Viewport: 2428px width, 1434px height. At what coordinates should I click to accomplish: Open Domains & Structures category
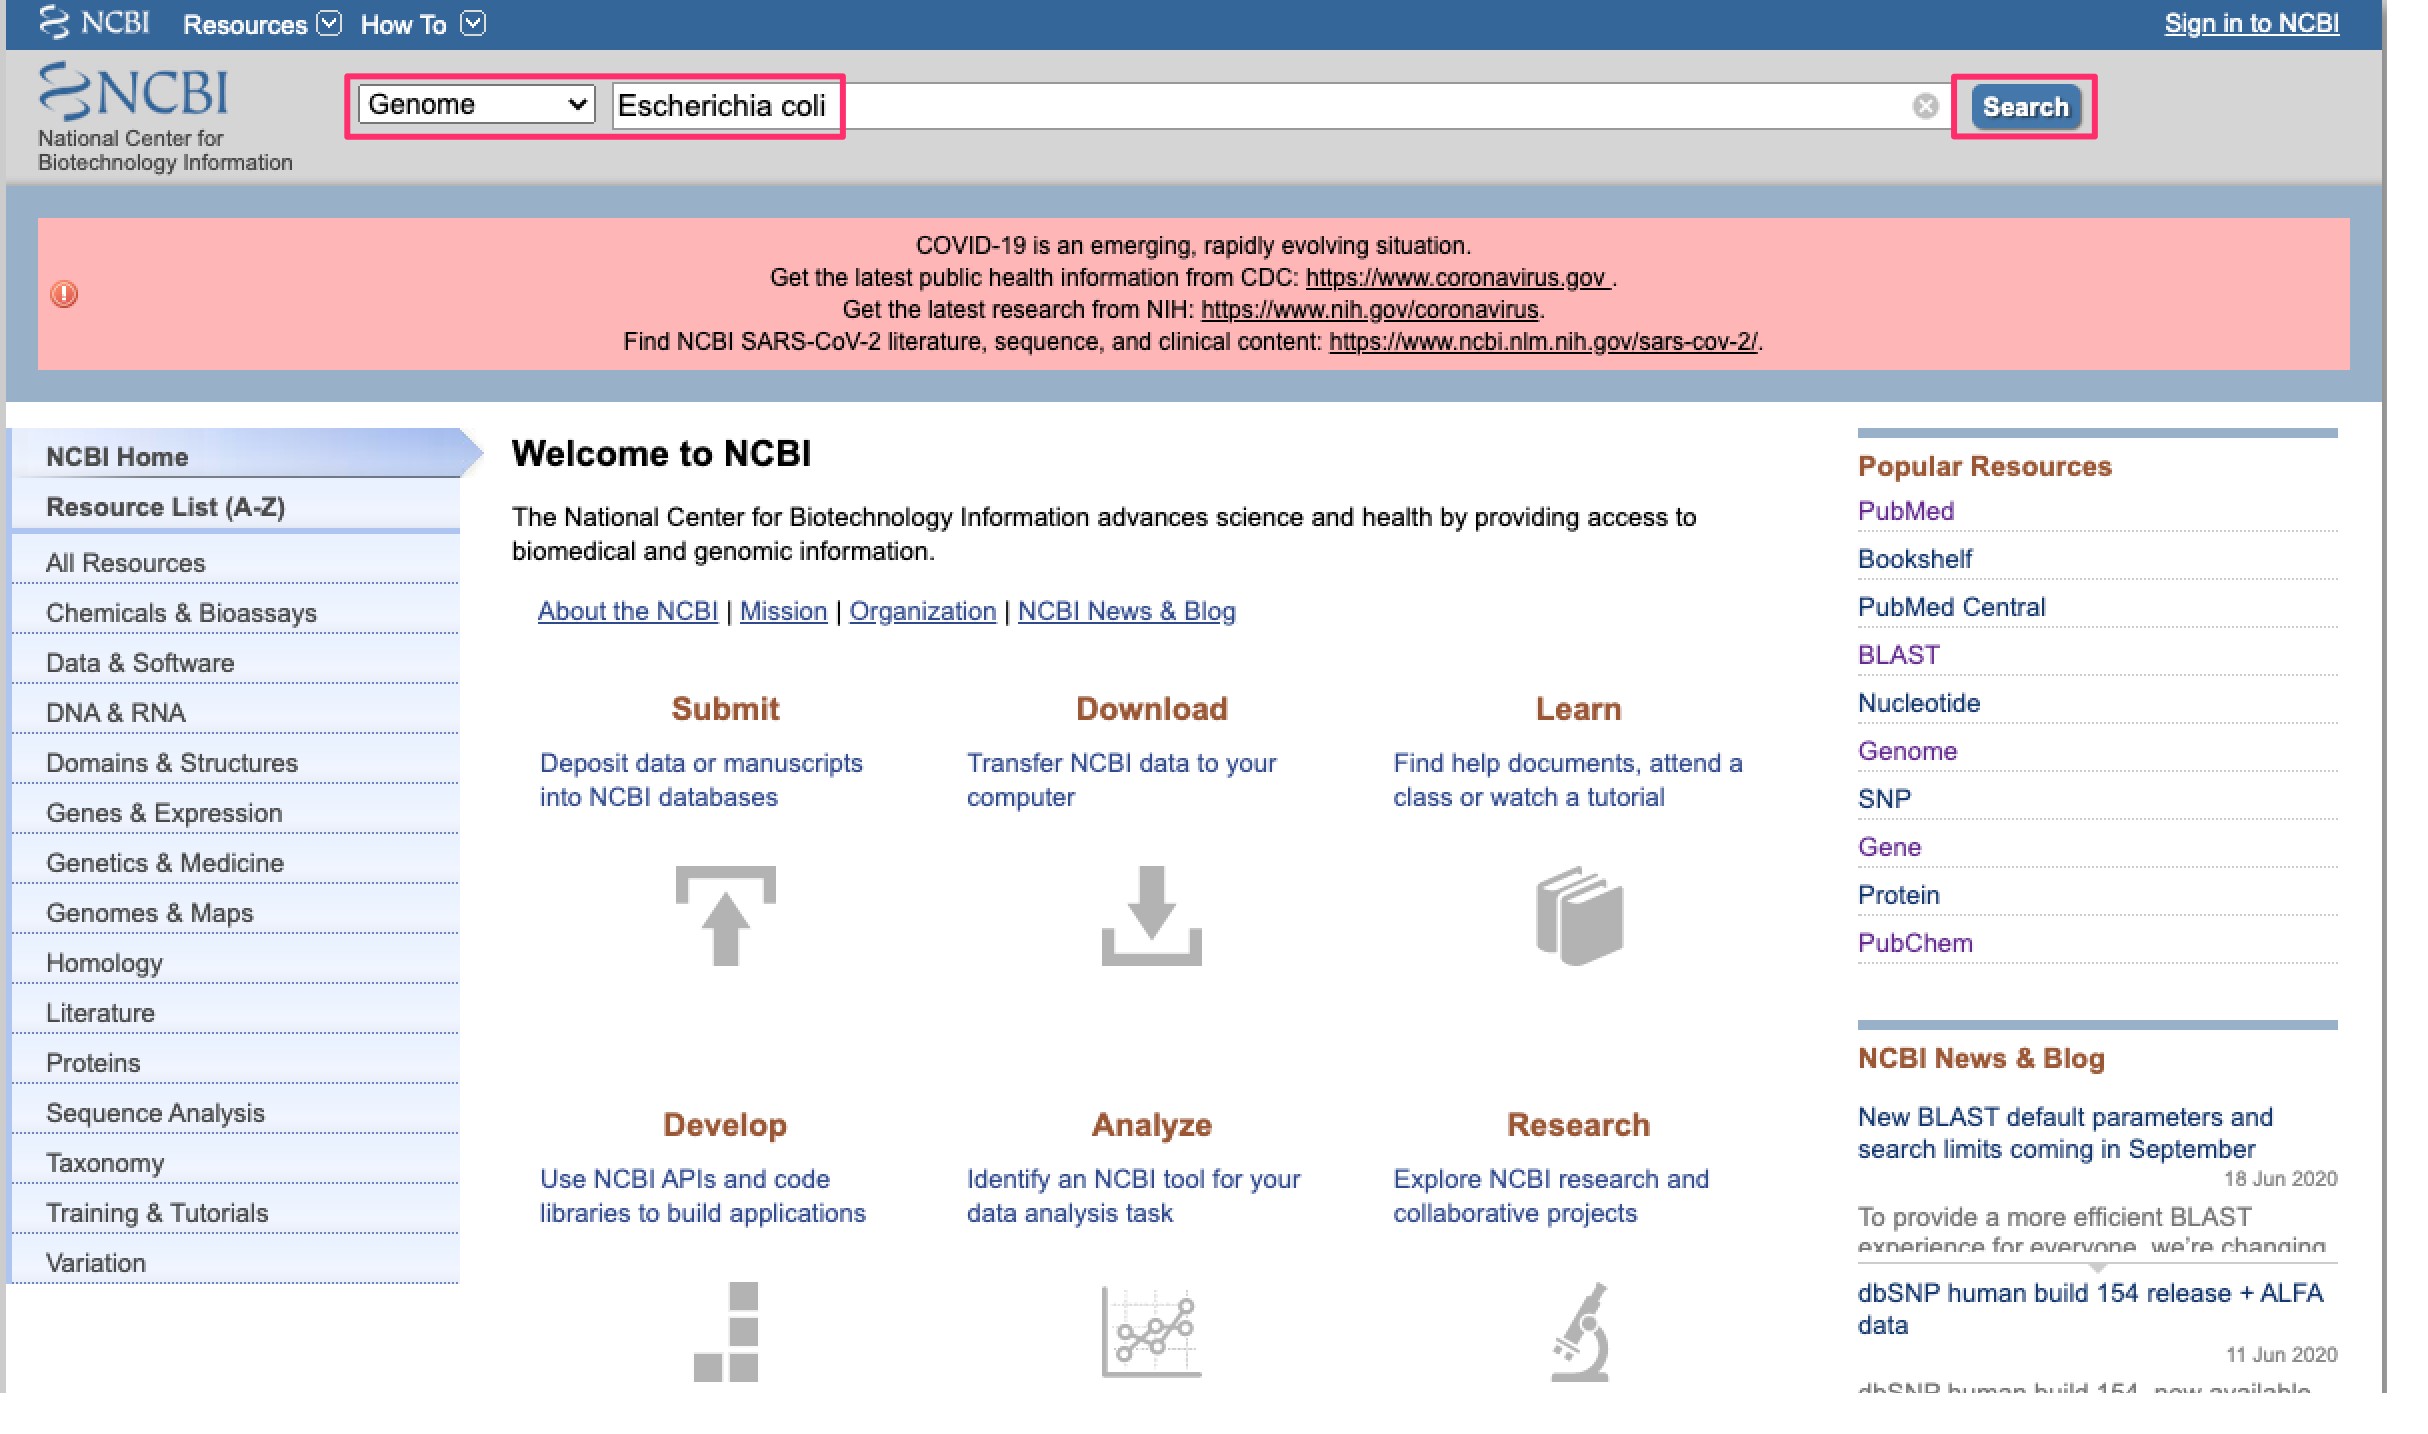coord(236,762)
